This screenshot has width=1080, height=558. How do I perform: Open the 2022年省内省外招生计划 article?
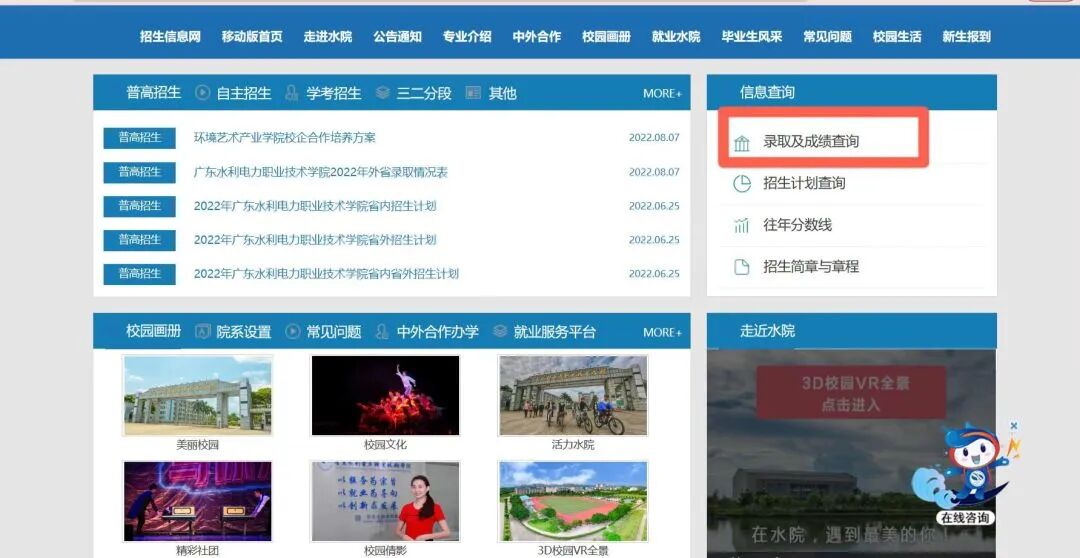click(326, 273)
